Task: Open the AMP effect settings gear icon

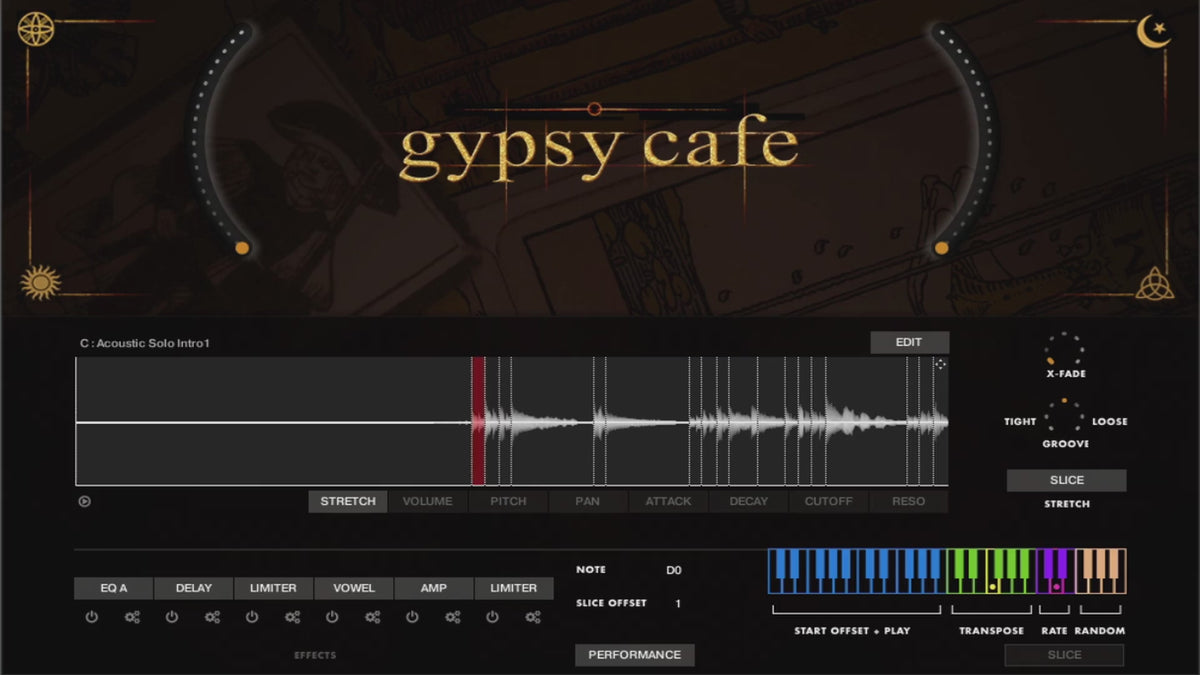Action: (x=452, y=617)
